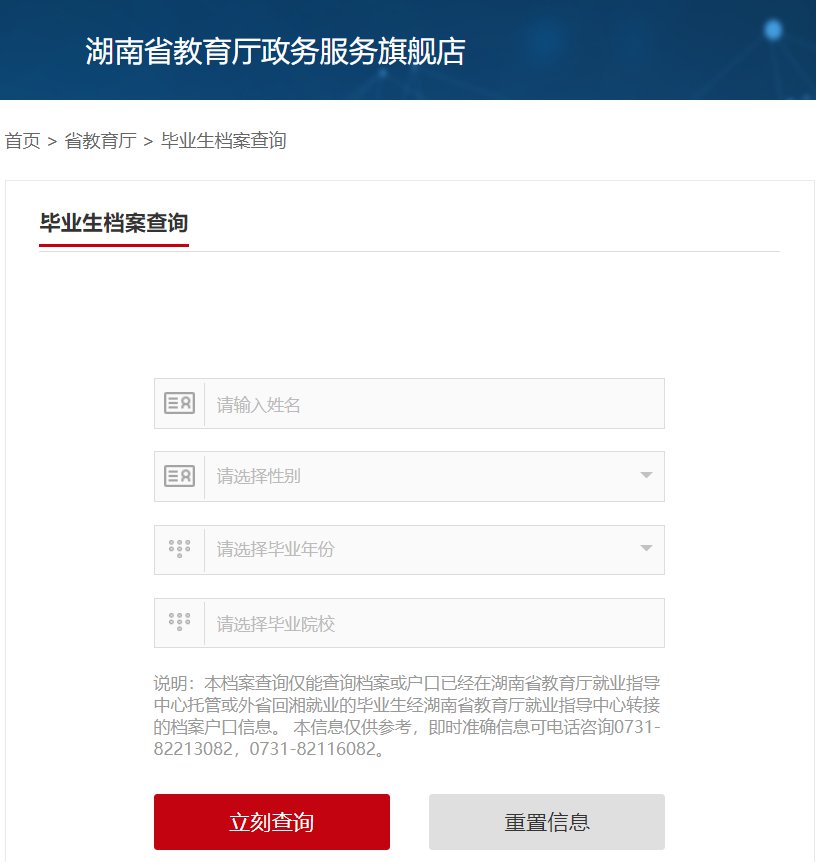Click the ID card icon beside gender selector
The width and height of the screenshot is (816, 862).
point(179,476)
